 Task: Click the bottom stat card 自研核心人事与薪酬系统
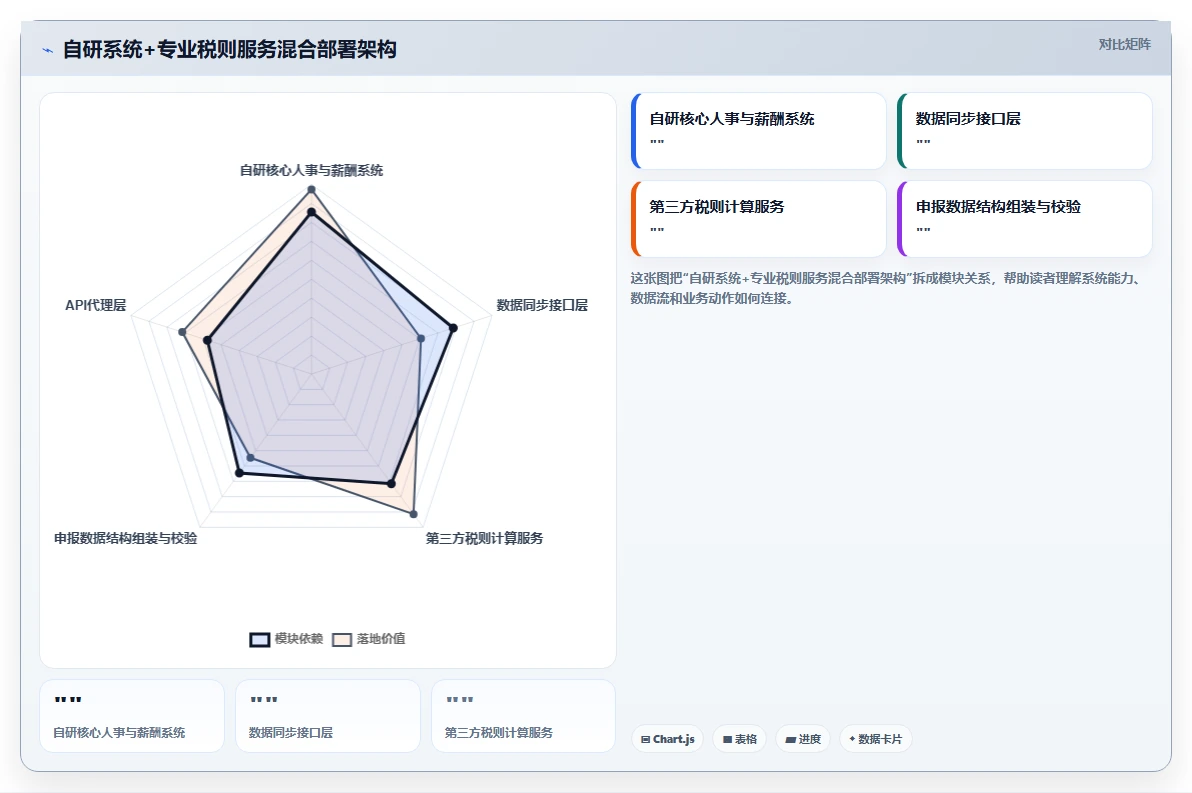pos(132,715)
